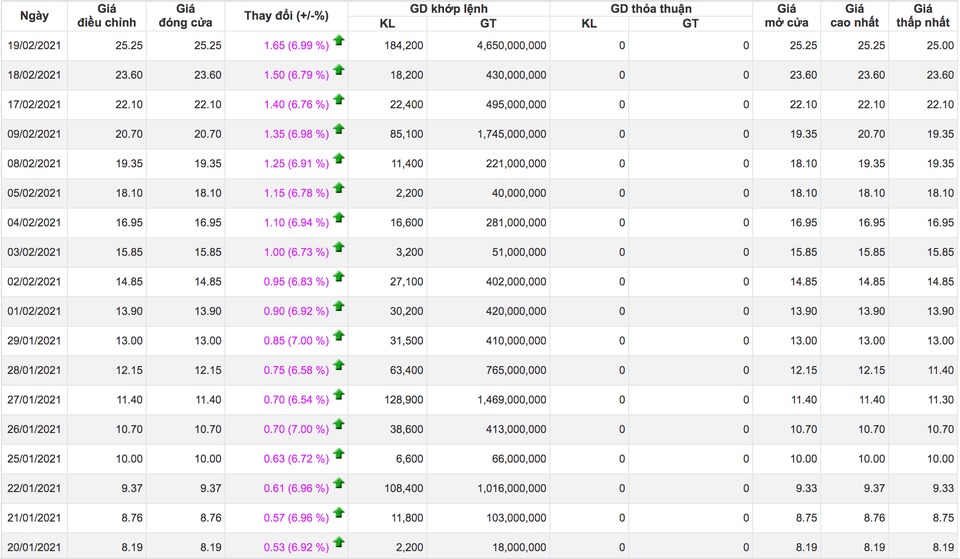Click opening price 8.75 in 21/01/2021 row
Screen dimensions: 960x559
[806, 518]
